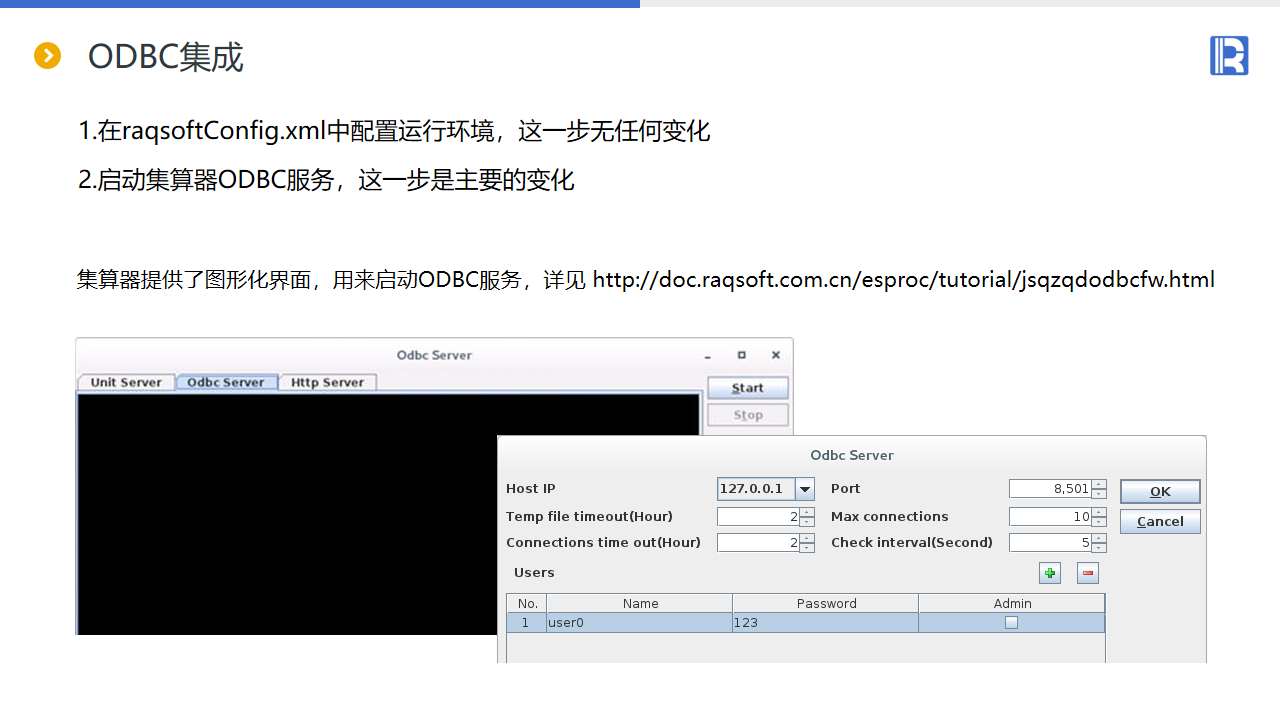Select the user0 name cell
The height and width of the screenshot is (720, 1280).
(640, 622)
